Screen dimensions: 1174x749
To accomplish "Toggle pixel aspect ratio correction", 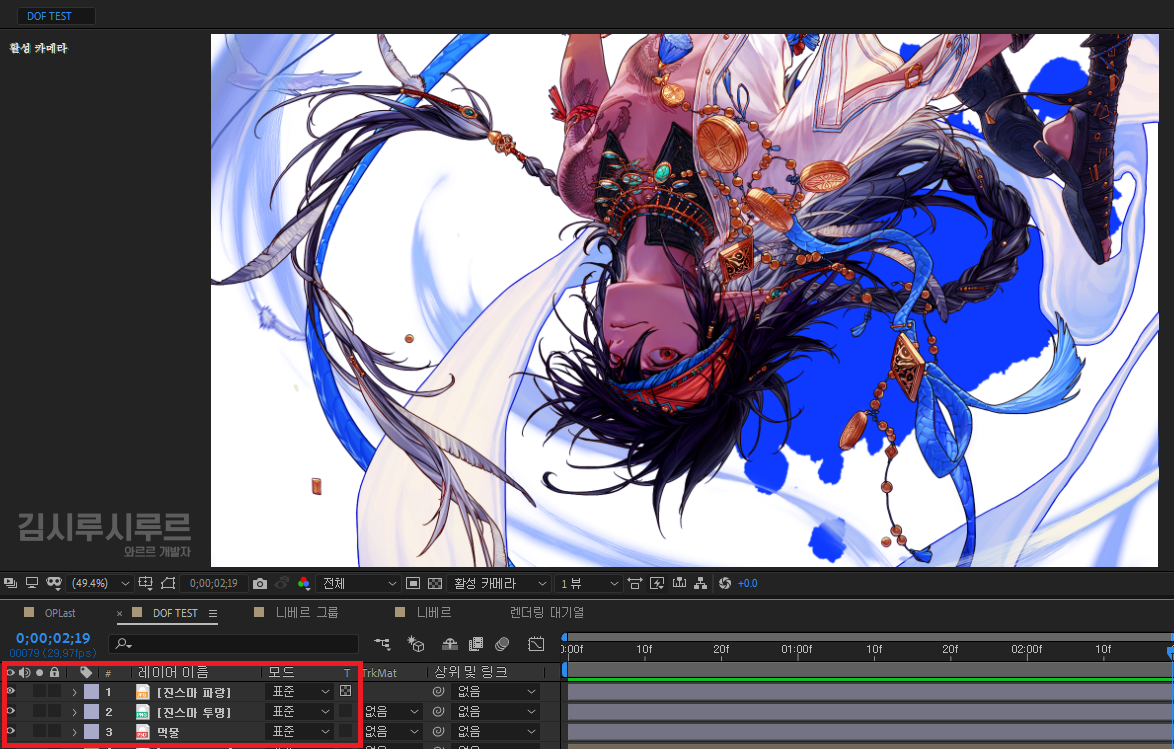I will 635,583.
